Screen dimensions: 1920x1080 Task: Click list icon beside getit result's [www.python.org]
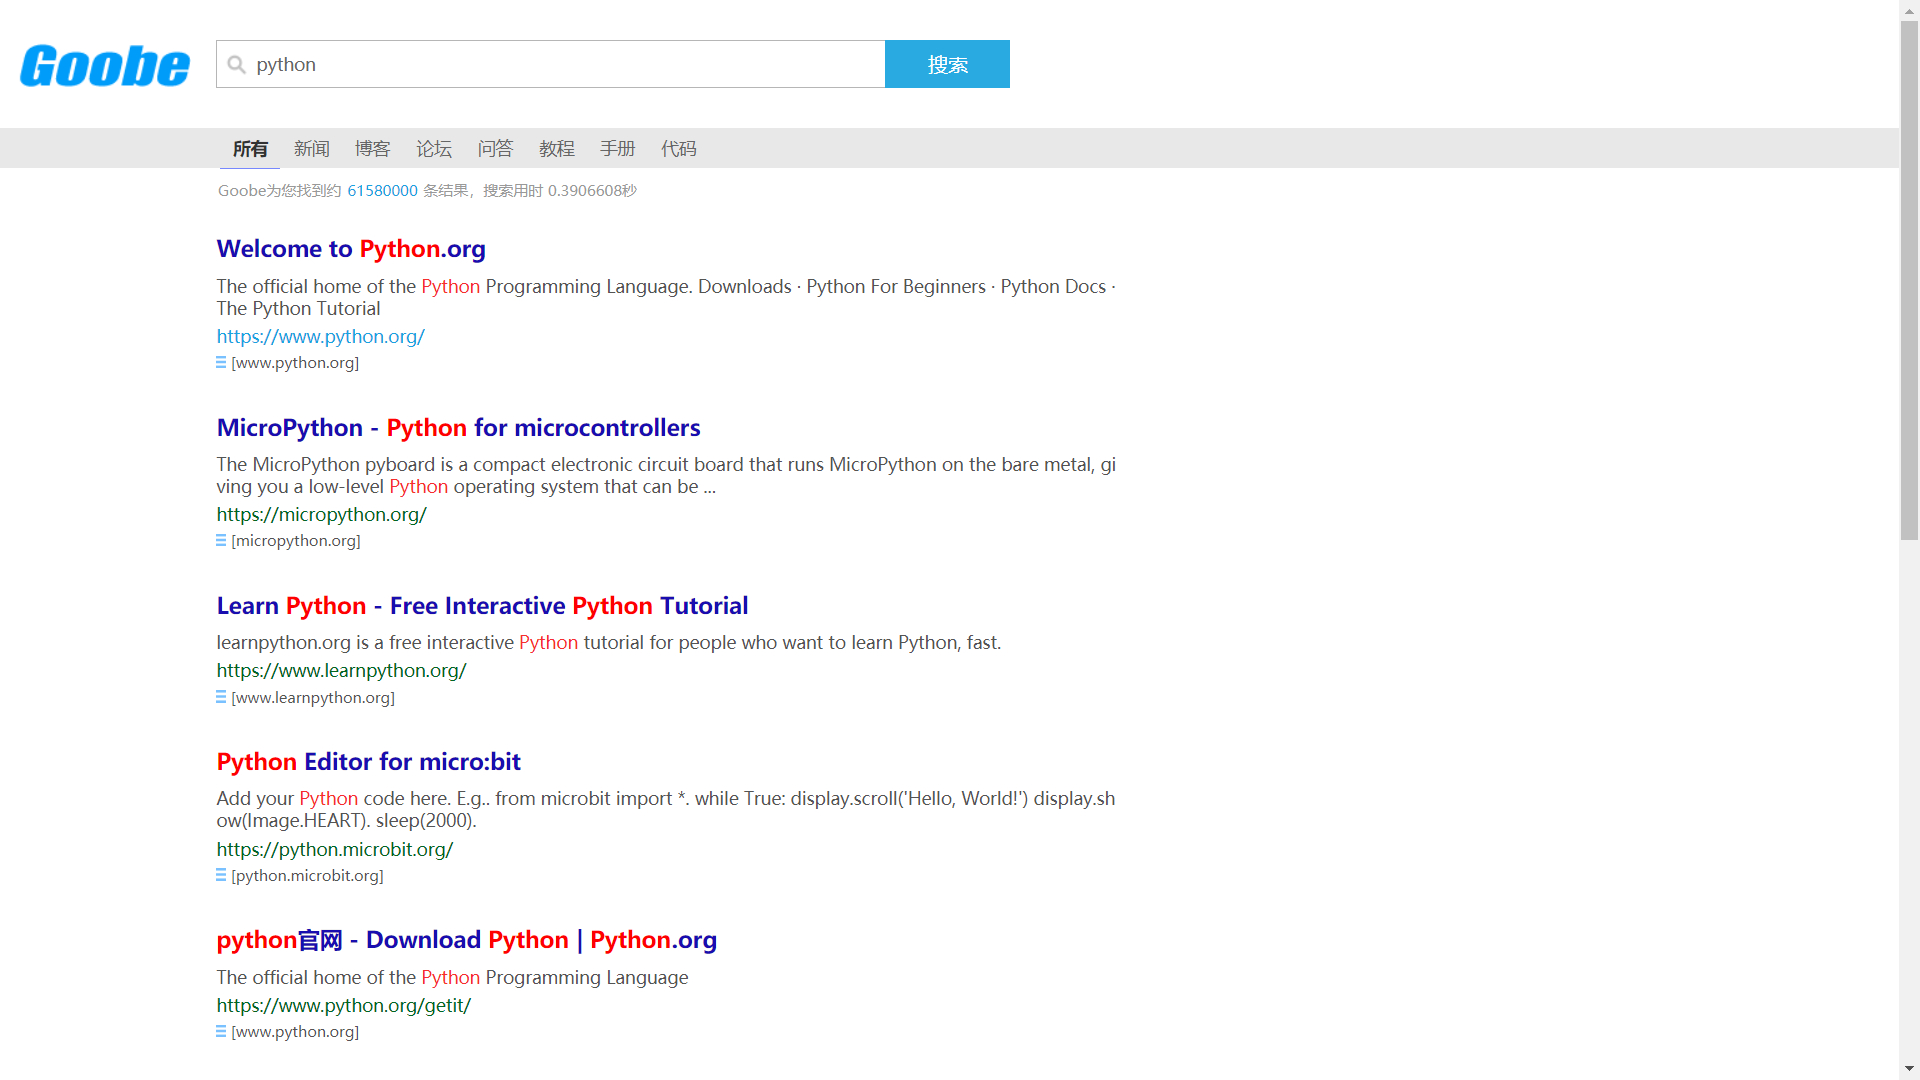[221, 1031]
